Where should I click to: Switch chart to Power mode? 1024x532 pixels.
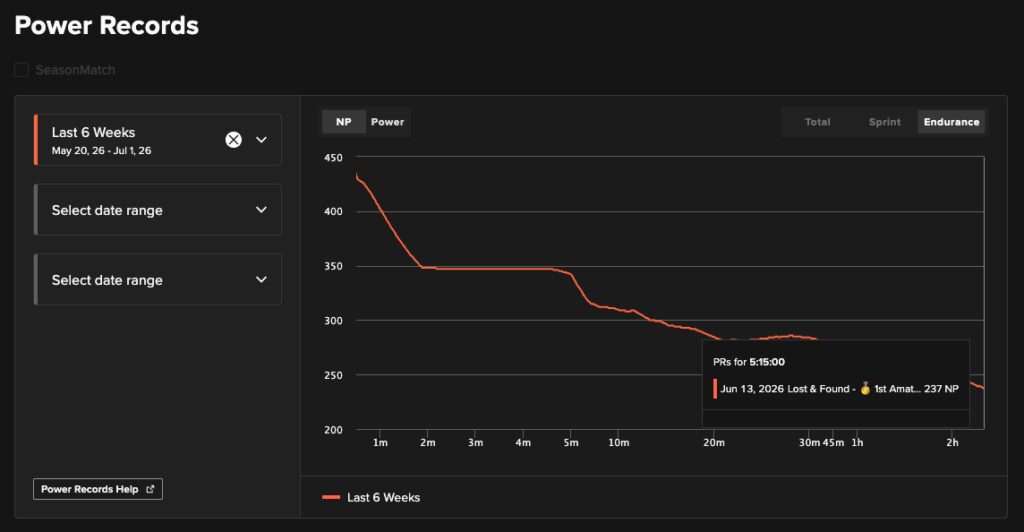(x=387, y=122)
